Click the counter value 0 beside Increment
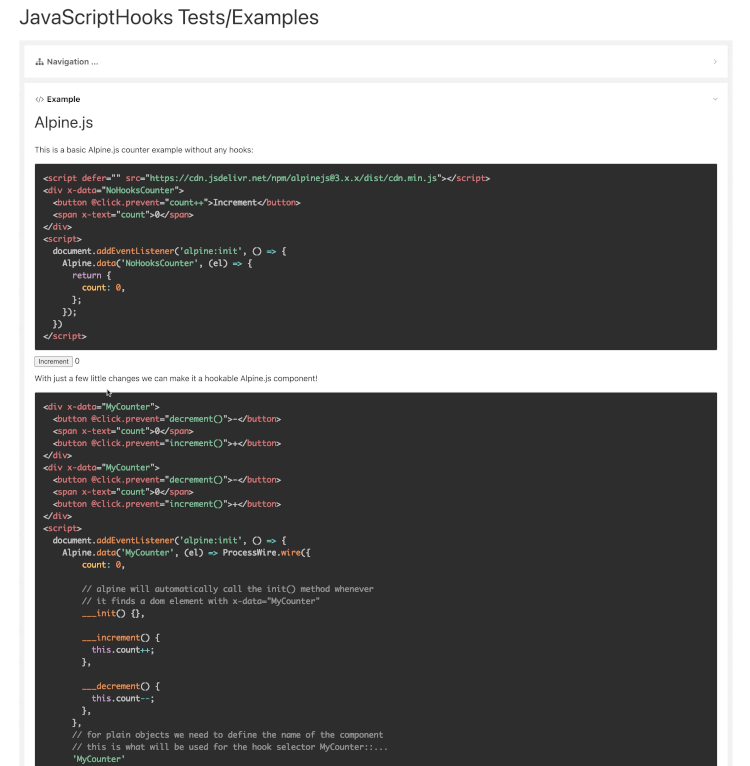This screenshot has height=766, width=750. [x=77, y=361]
